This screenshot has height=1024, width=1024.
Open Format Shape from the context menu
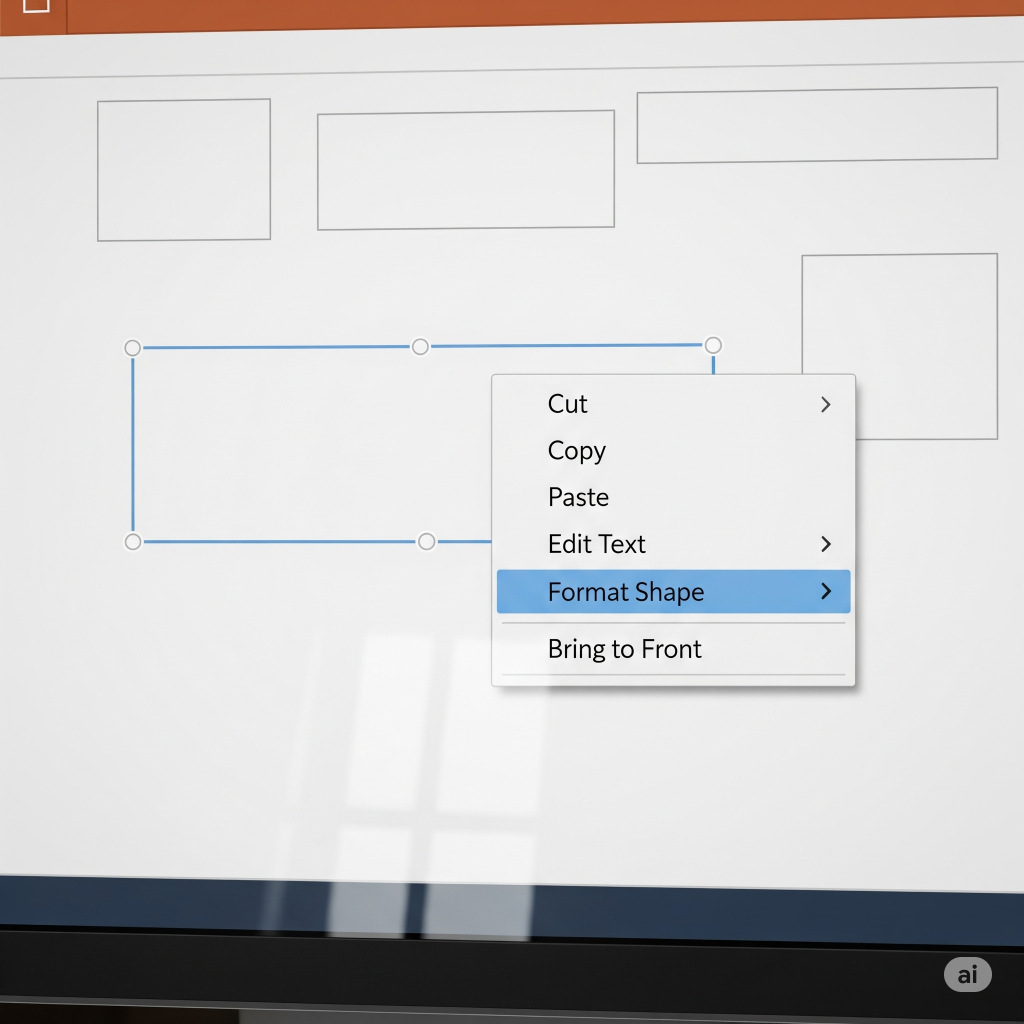[625, 592]
